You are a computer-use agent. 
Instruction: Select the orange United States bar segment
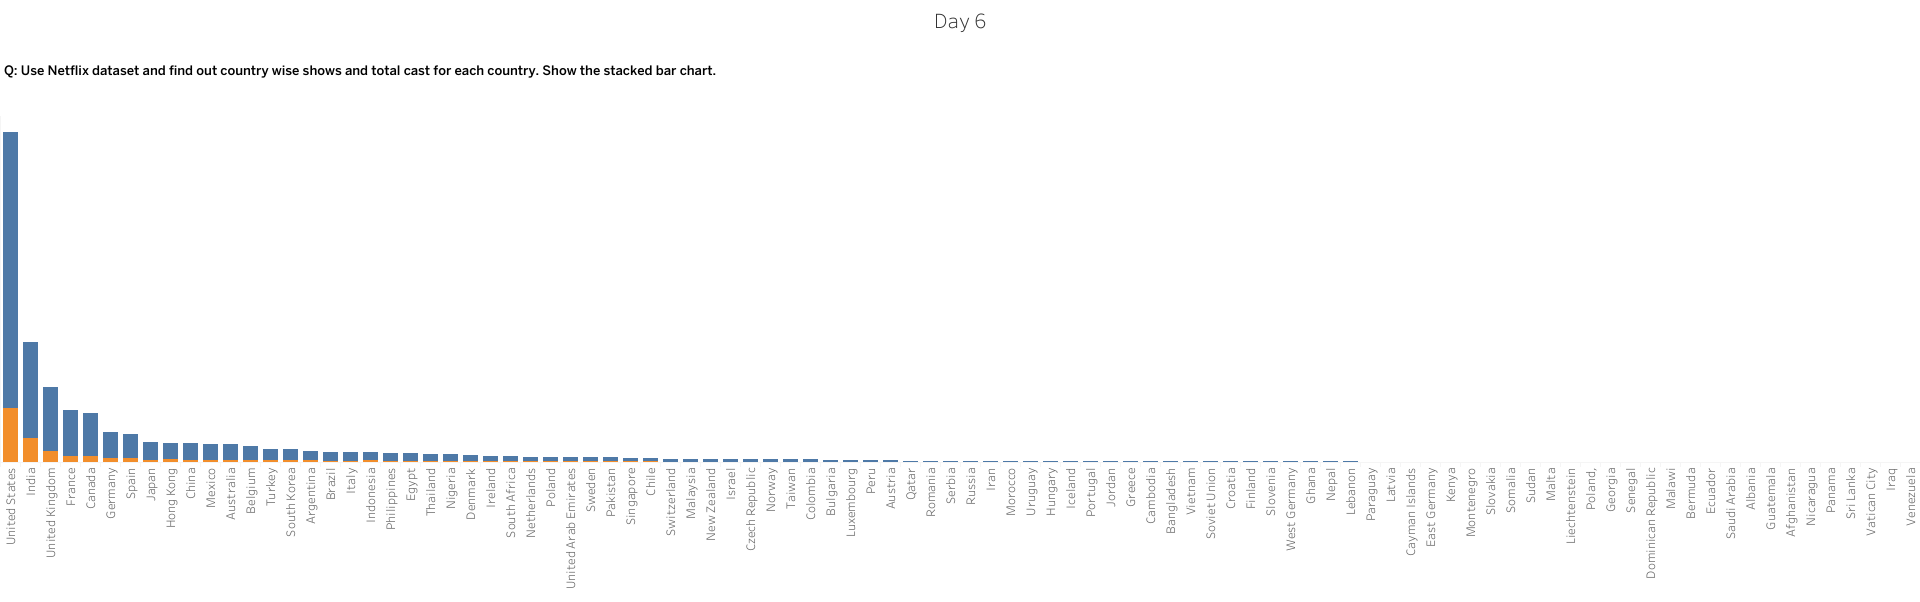[10, 434]
